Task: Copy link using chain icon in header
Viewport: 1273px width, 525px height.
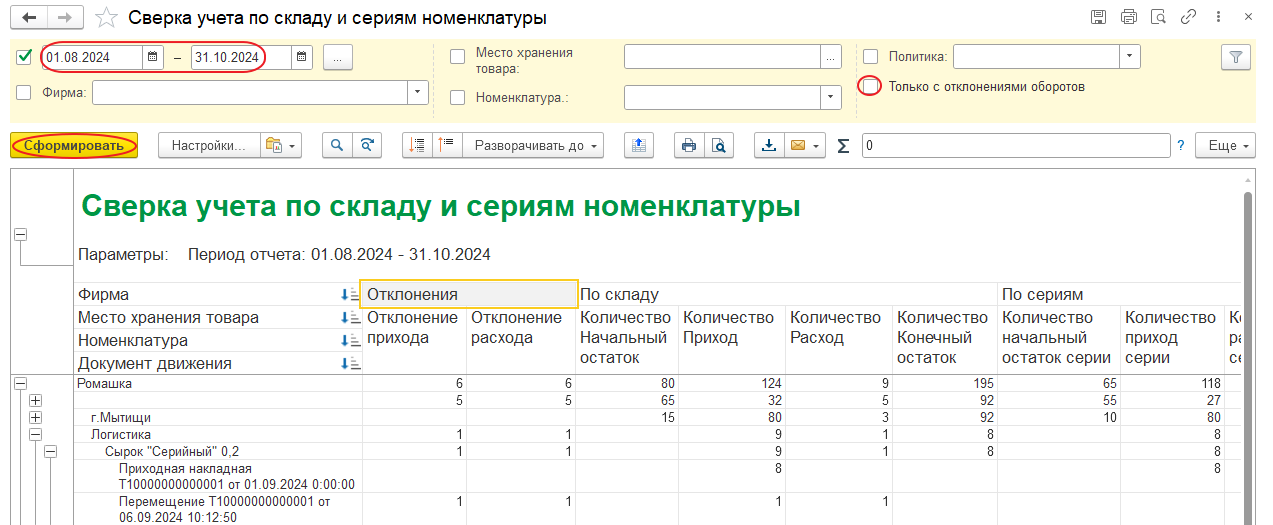Action: coord(1189,17)
